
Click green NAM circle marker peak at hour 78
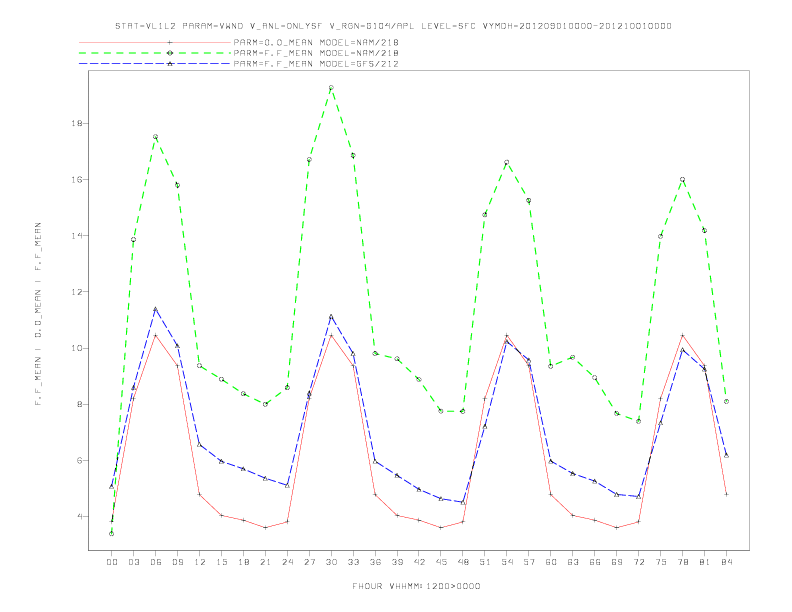[x=682, y=179]
